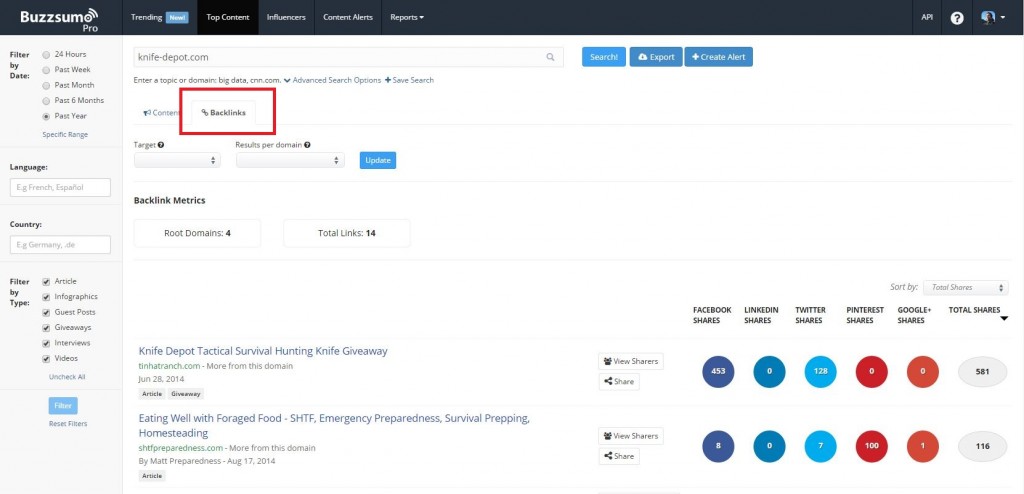Uncheck the Infographics type checkbox

(x=46, y=297)
